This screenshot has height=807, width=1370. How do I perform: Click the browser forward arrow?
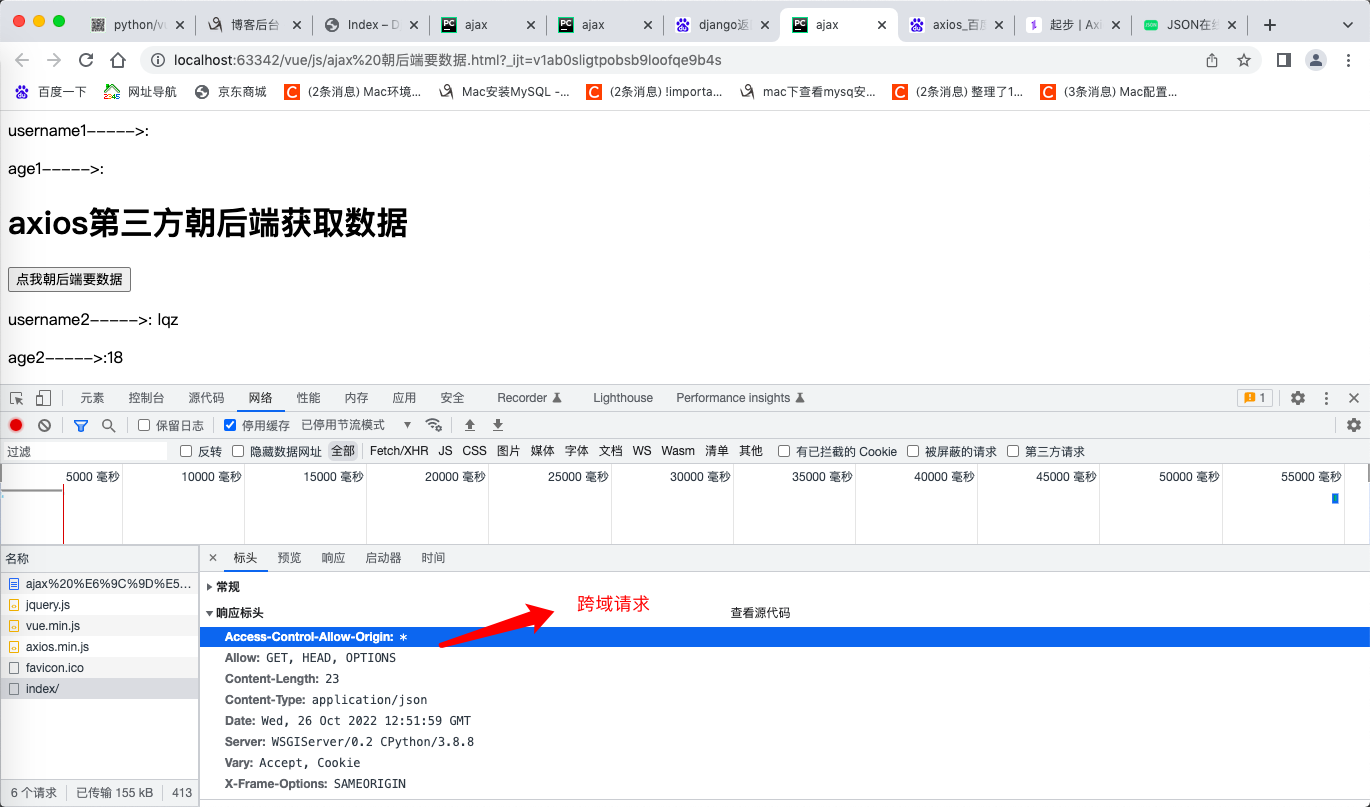(x=54, y=60)
